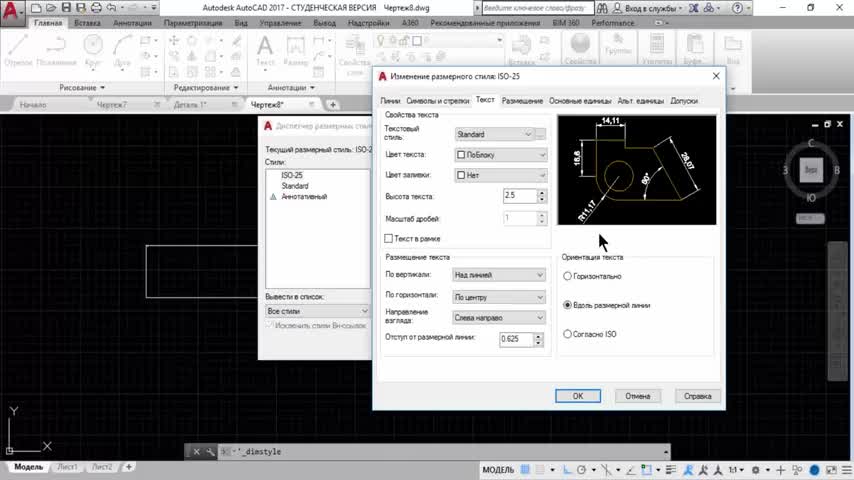Toggle Object snap icon in status bar
854x480 pixels.
[646, 470]
